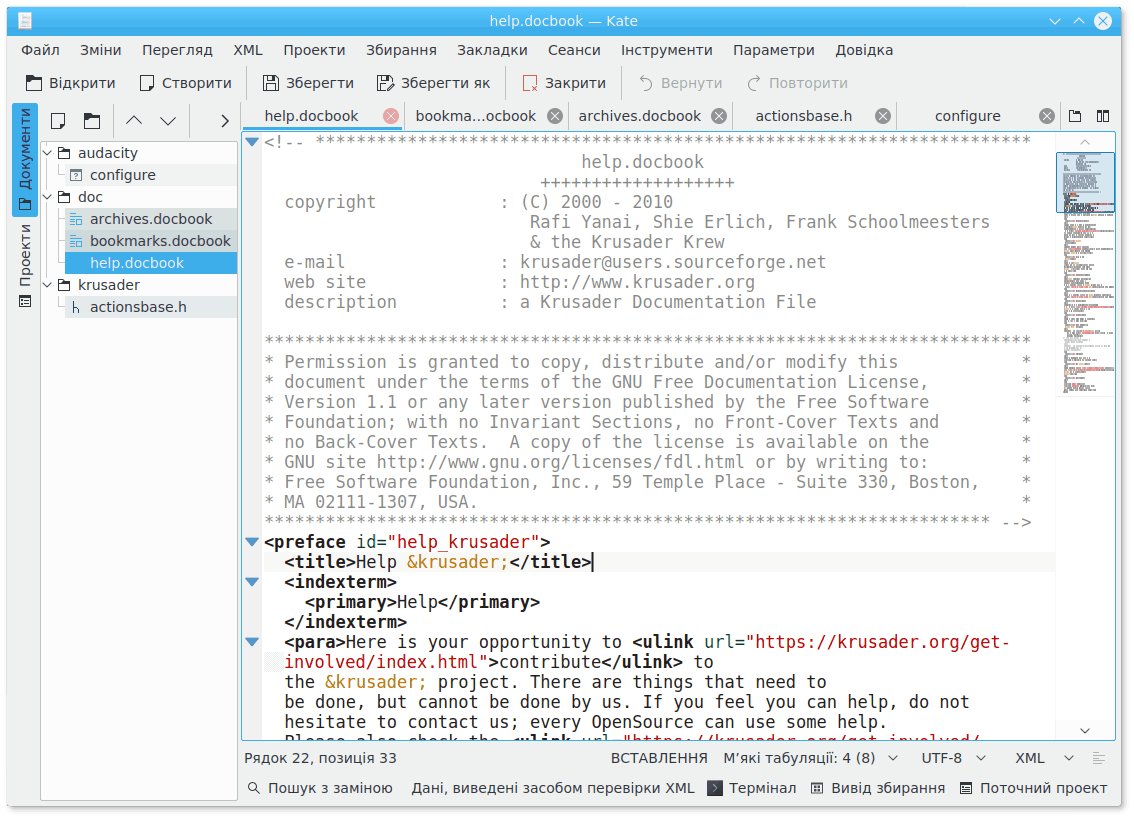Image resolution: width=1134 pixels, height=819 pixels.
Task: Toggle insert mode ВСТАВЛЯННЯ in status bar
Action: tap(659, 759)
